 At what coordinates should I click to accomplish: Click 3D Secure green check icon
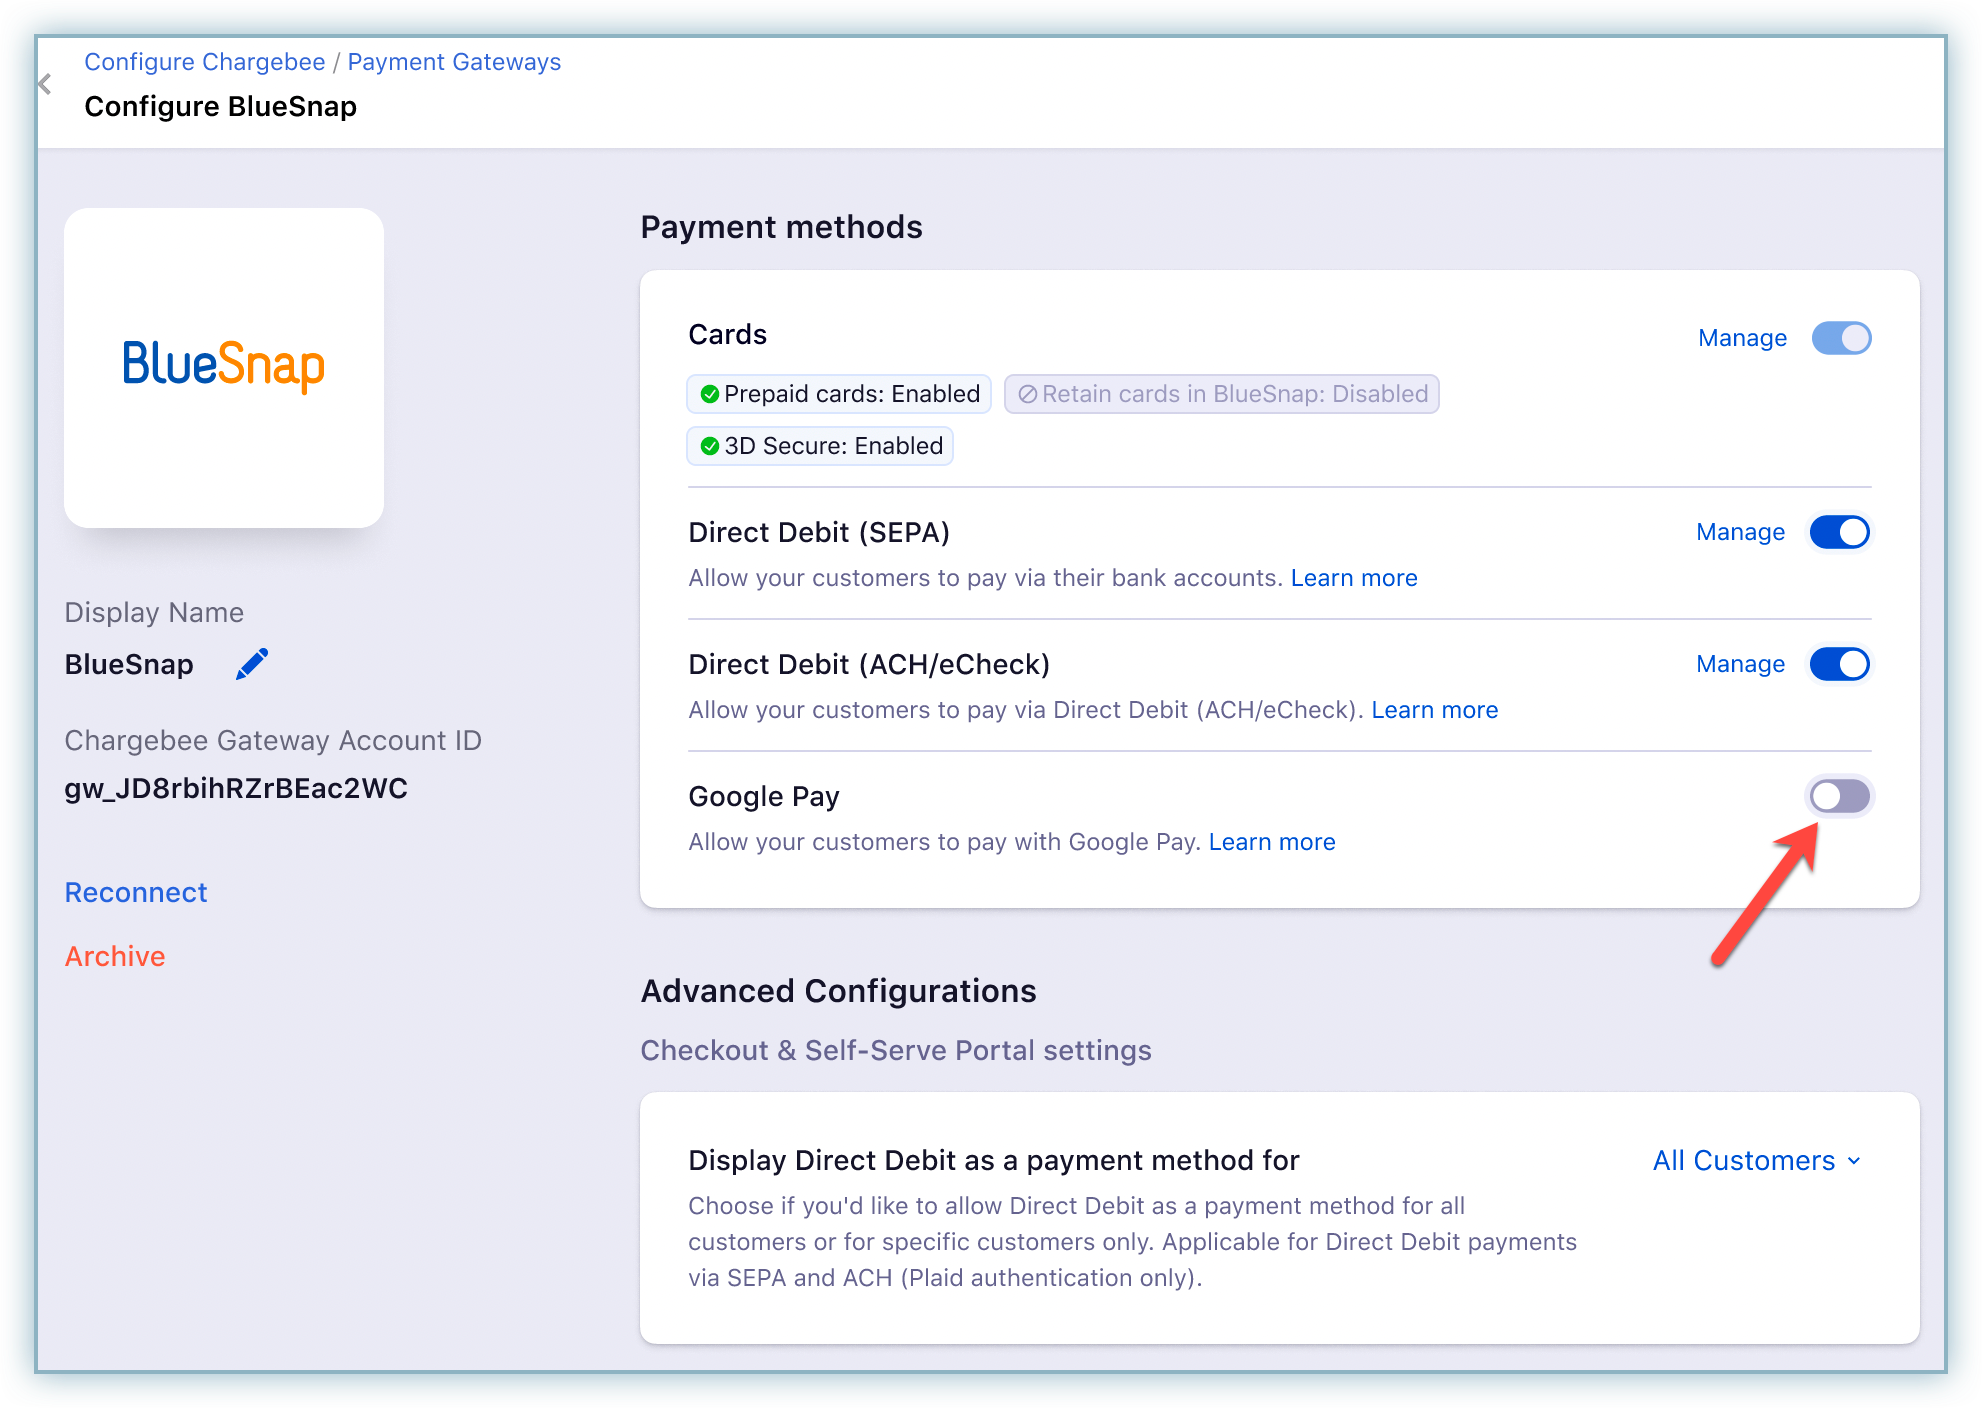(710, 446)
